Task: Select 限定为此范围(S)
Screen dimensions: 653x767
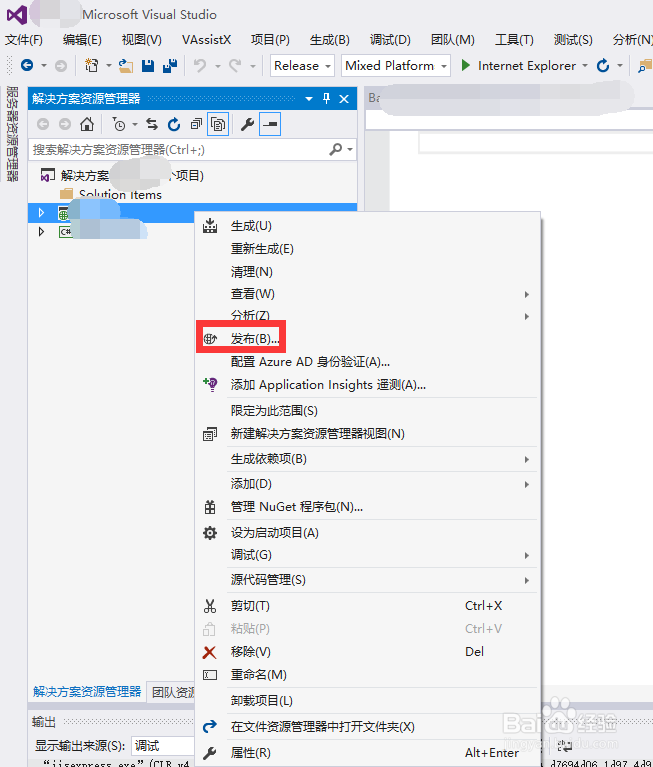Action: coord(368,410)
